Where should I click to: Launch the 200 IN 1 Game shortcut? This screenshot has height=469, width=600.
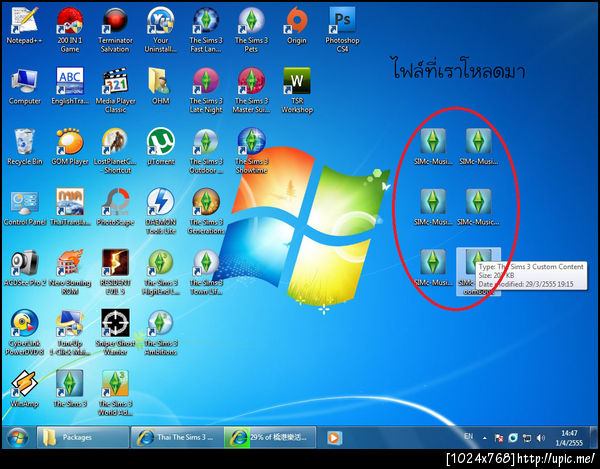pos(70,30)
